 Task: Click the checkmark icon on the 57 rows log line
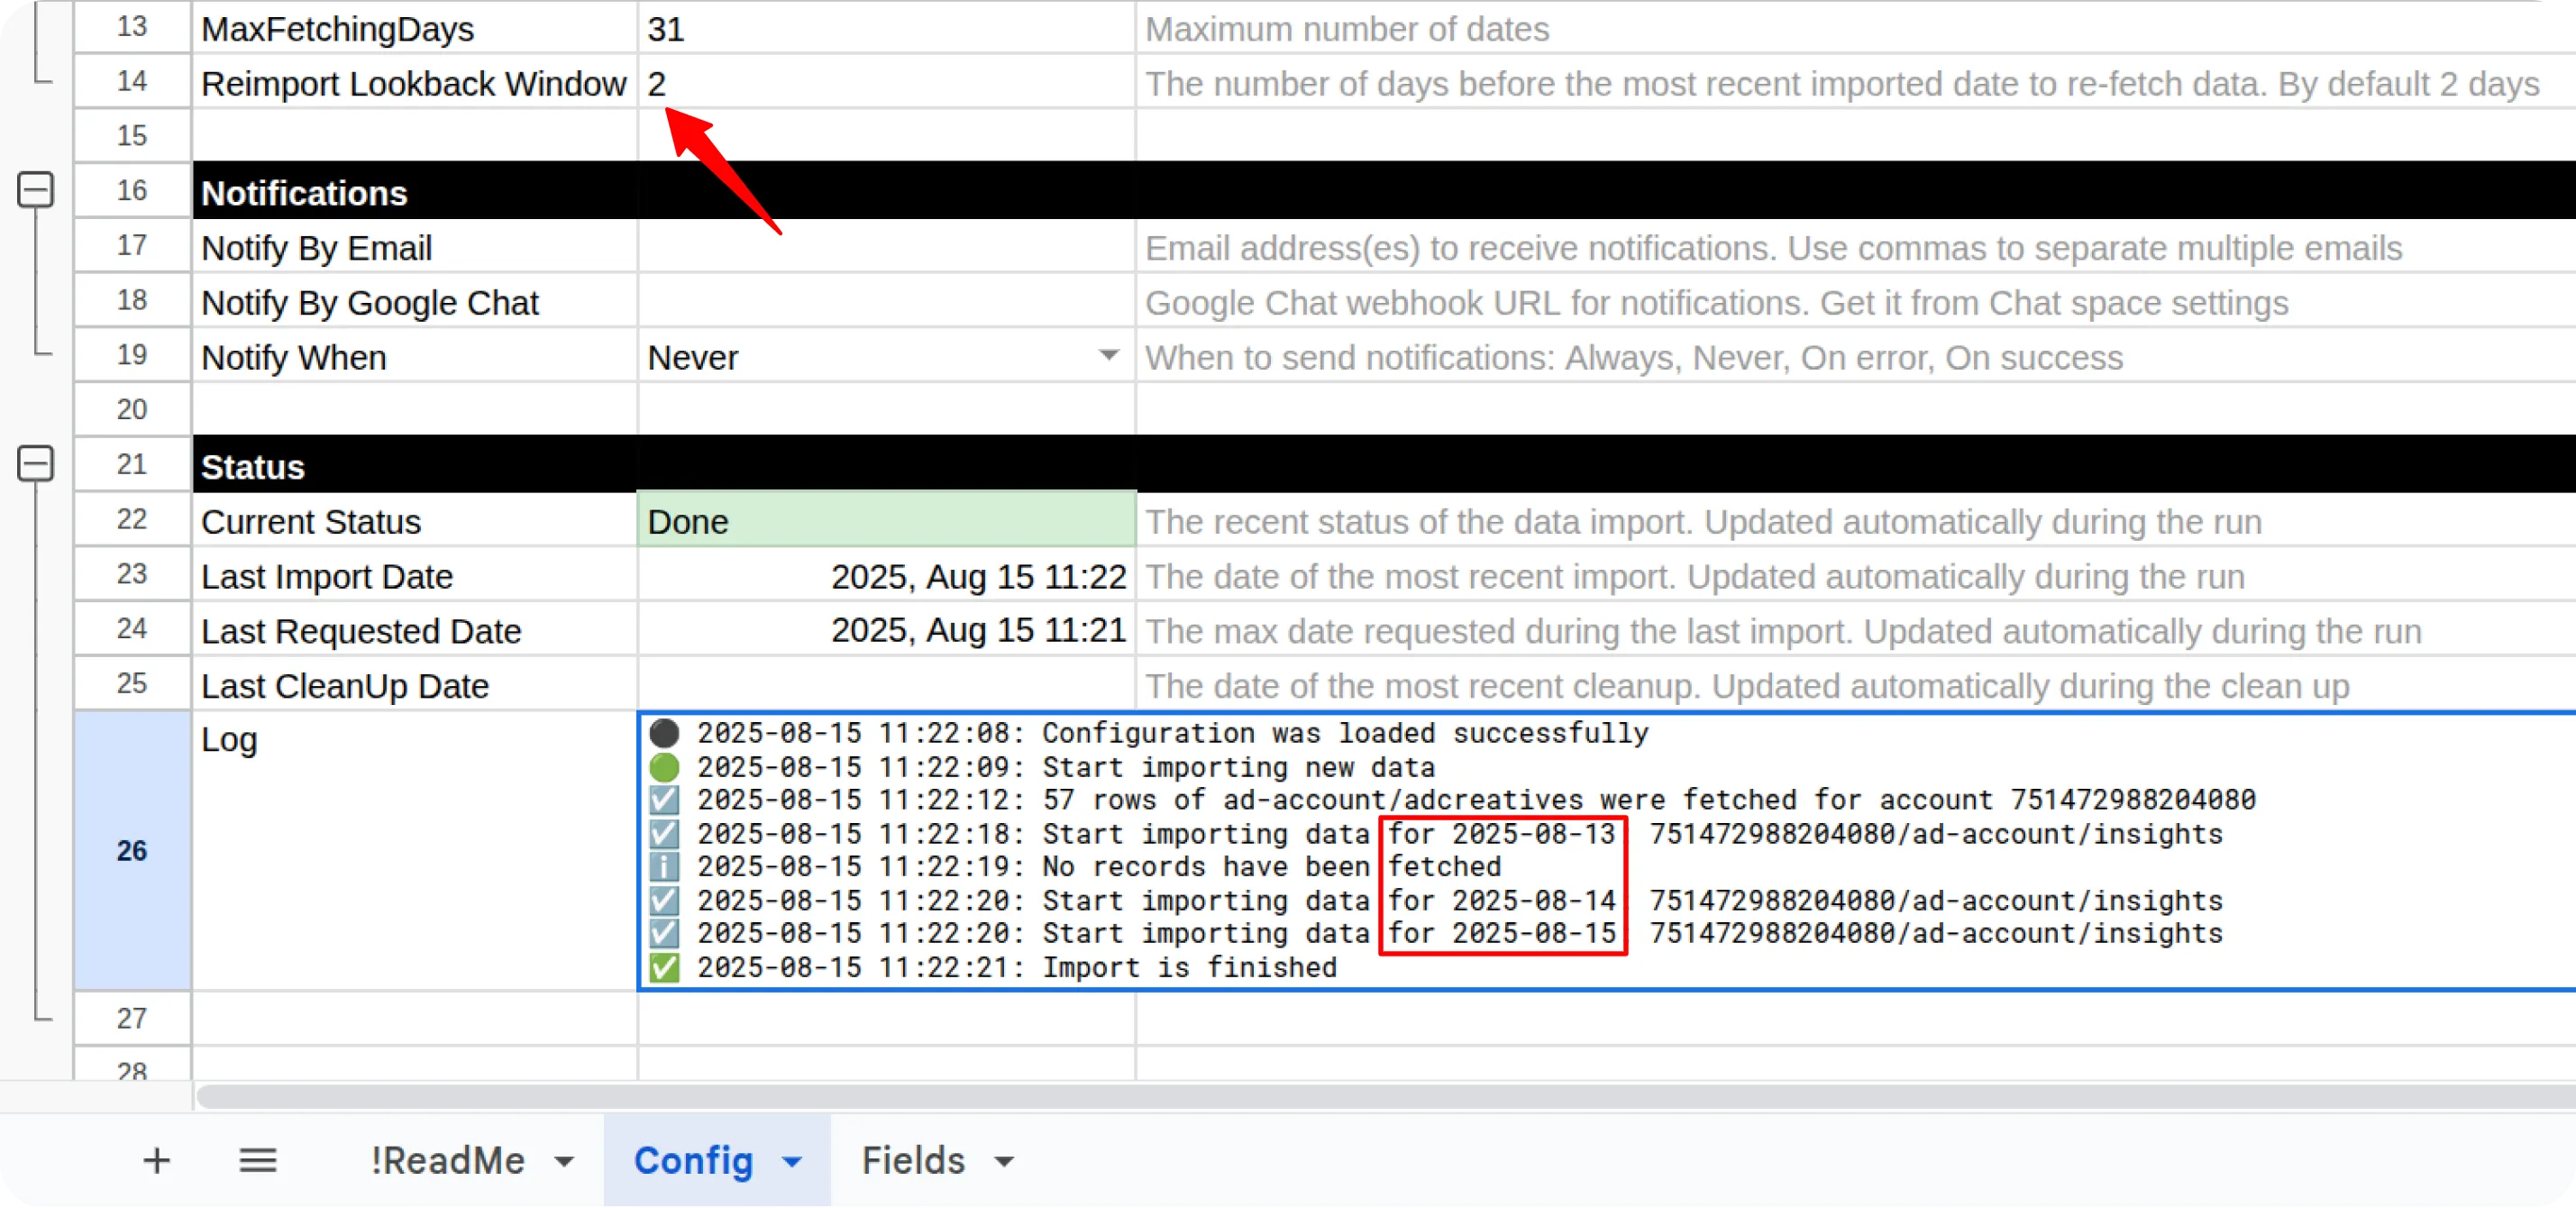(664, 799)
